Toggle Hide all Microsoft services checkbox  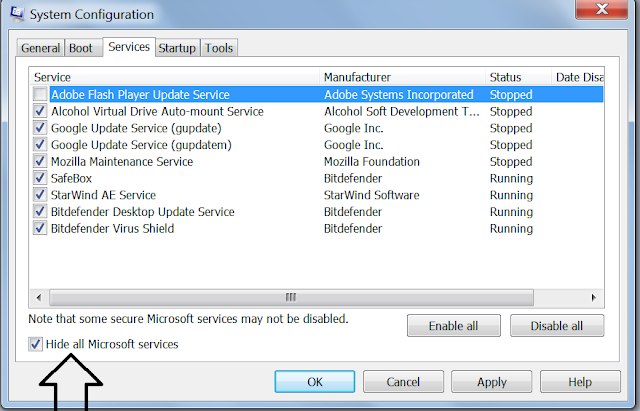pyautogui.click(x=36, y=344)
